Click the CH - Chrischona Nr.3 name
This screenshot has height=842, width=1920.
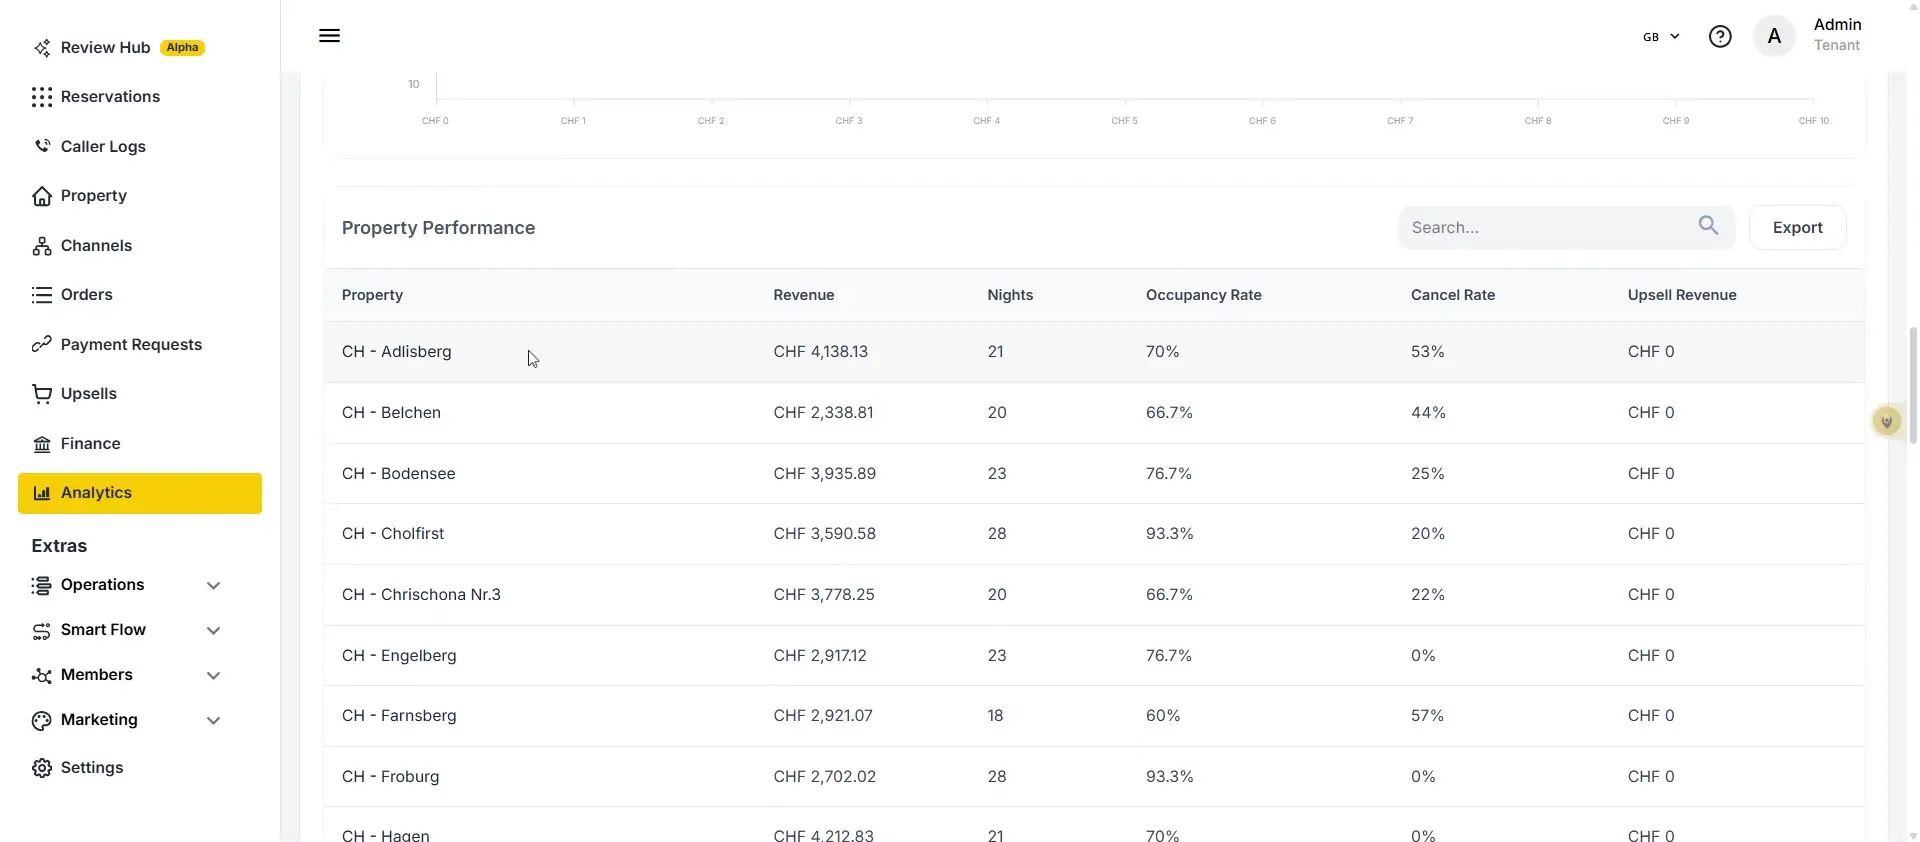421,595
